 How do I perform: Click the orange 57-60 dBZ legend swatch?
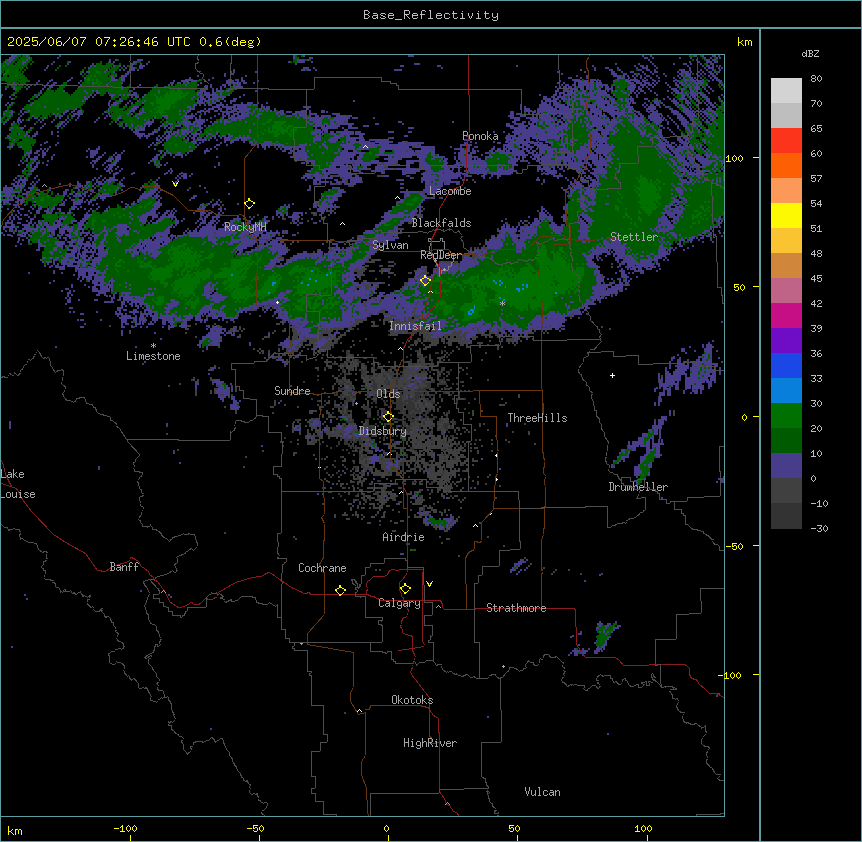point(786,165)
